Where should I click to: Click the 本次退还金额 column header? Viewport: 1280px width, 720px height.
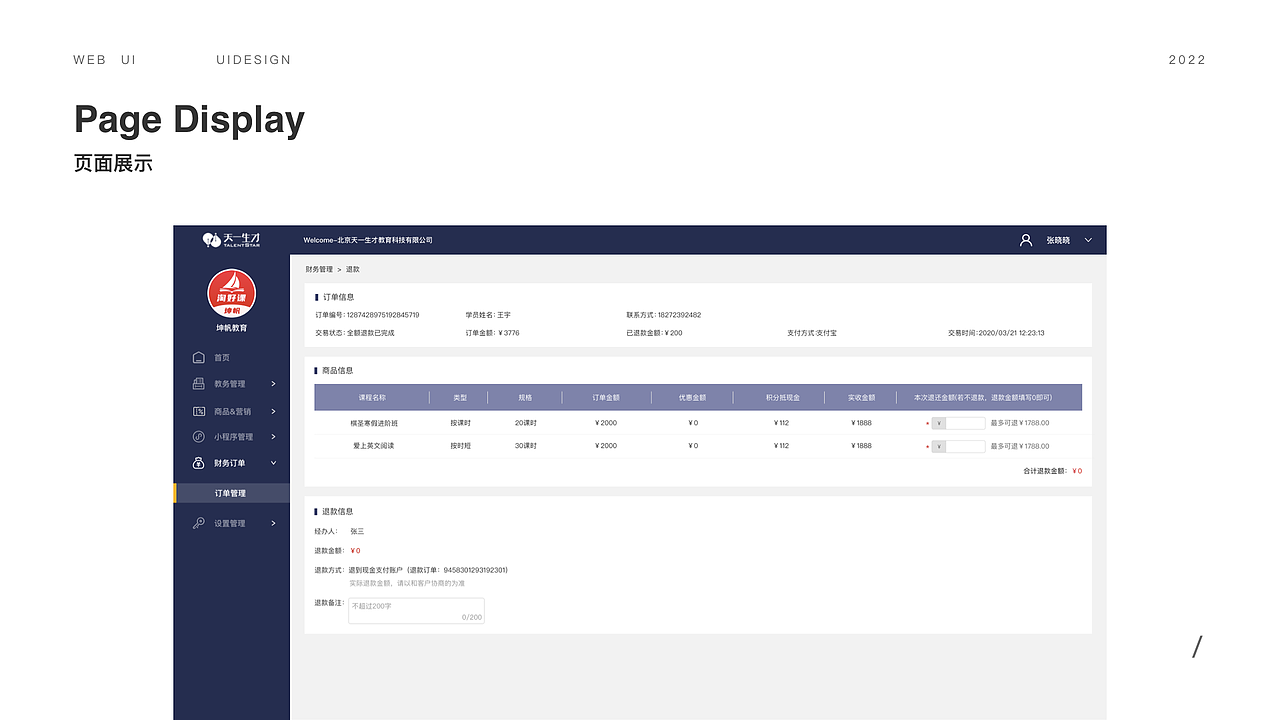pyautogui.click(x=983, y=397)
